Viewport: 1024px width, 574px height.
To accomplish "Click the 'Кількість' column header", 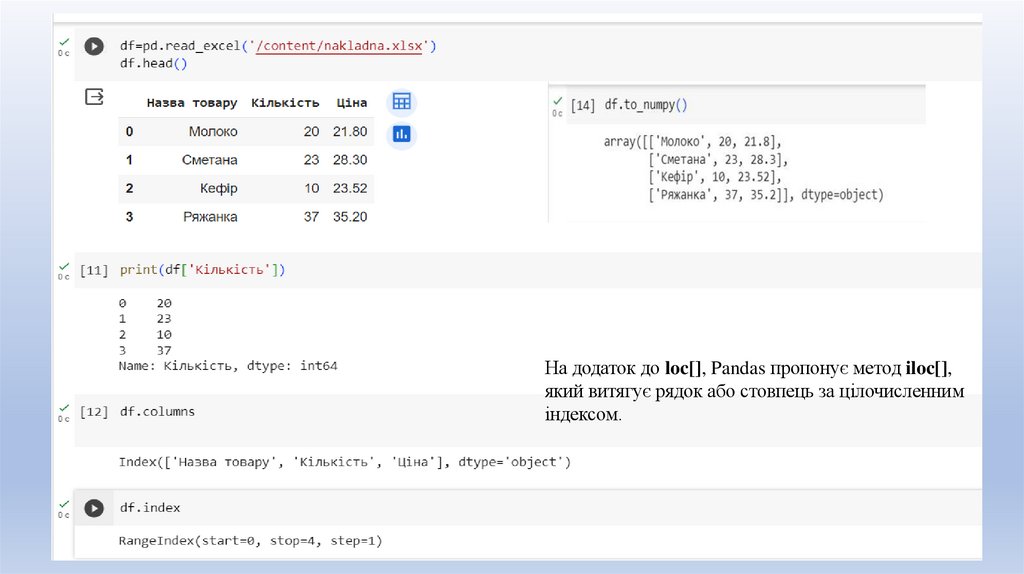I will click(x=285, y=103).
